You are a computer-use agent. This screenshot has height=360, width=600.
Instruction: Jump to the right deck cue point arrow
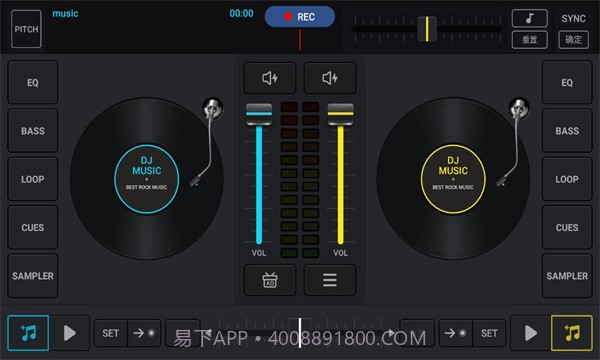[x=456, y=333]
